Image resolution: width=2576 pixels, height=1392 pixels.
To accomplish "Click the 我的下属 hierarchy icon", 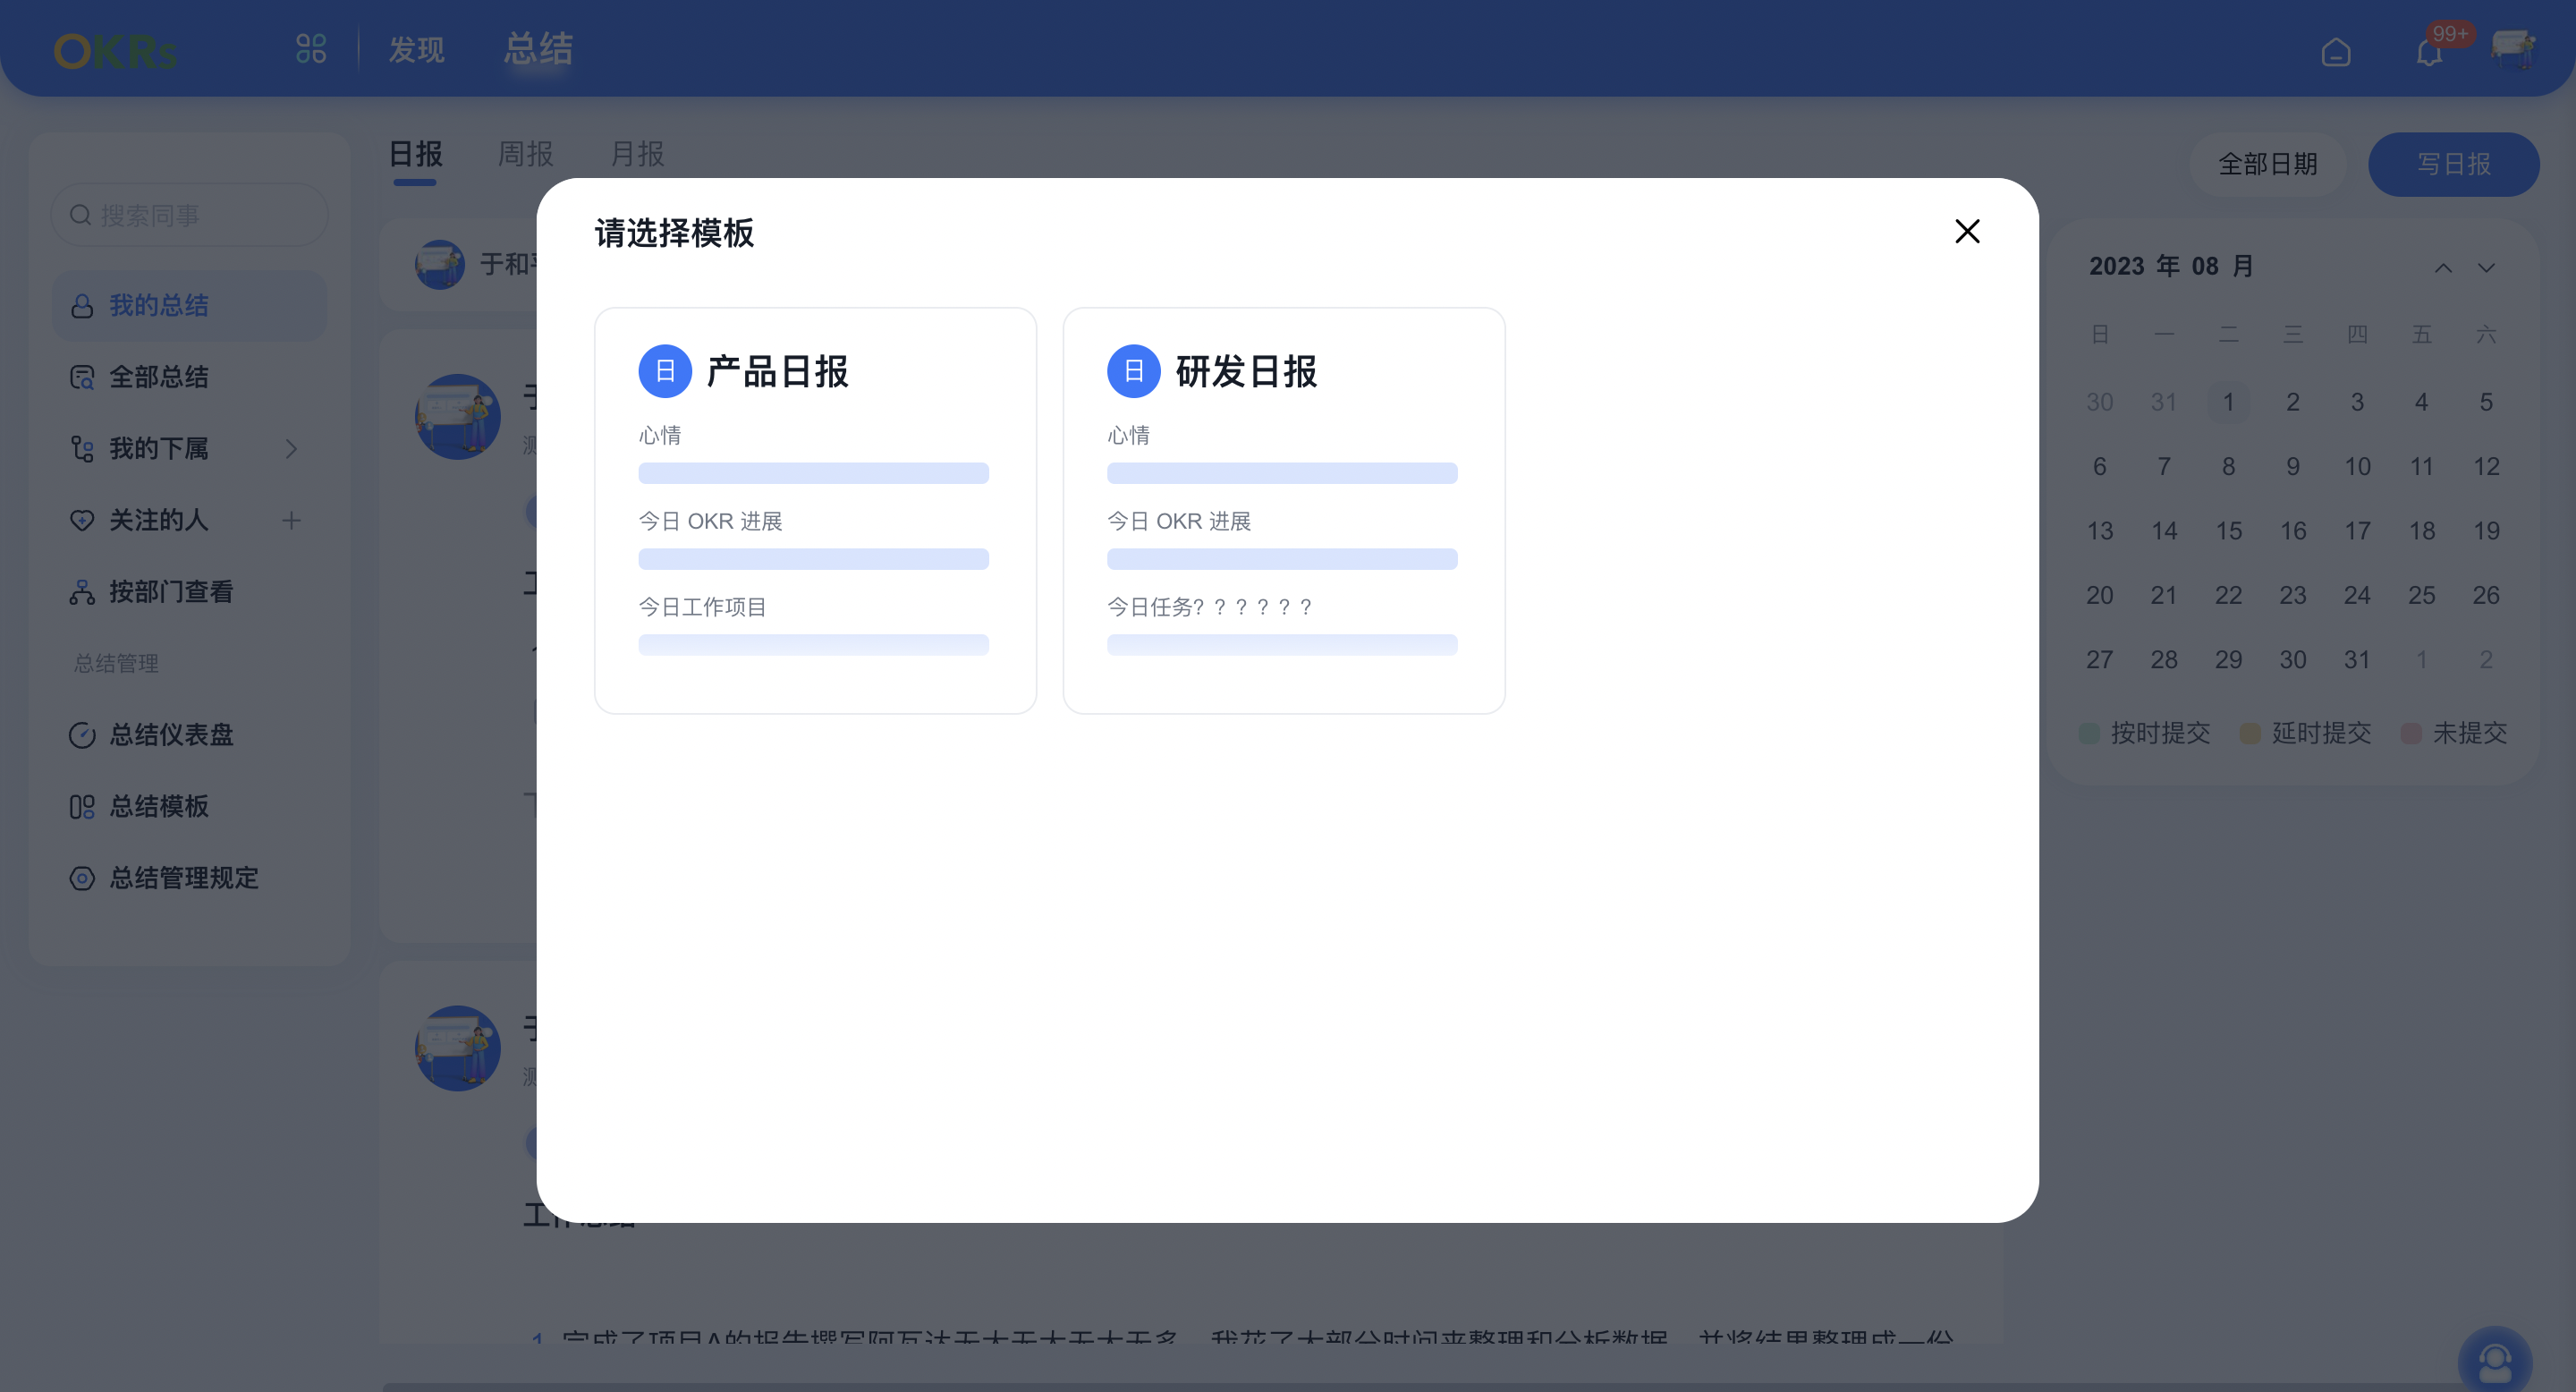I will [82, 449].
